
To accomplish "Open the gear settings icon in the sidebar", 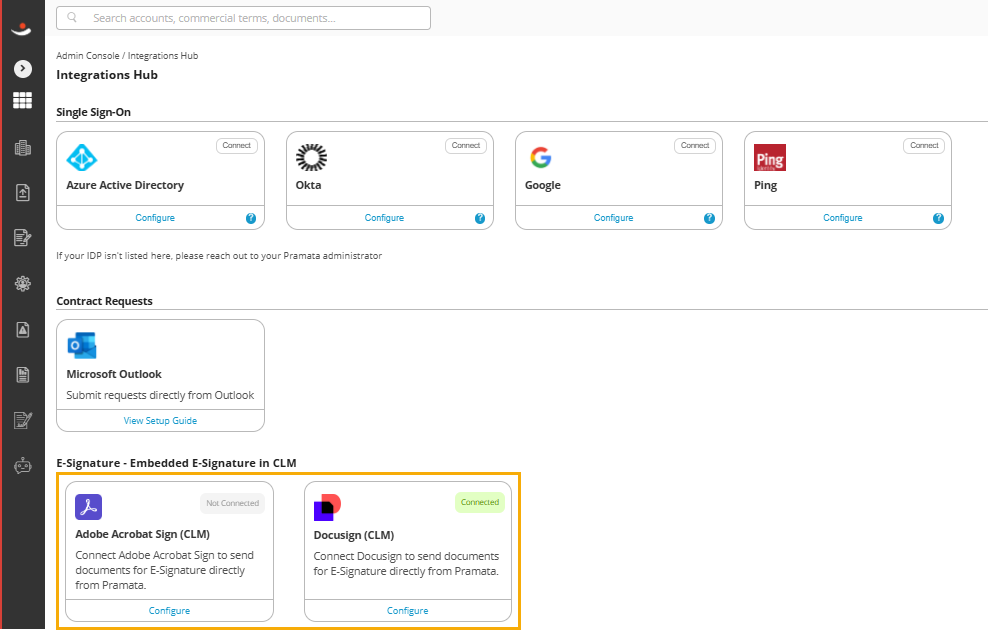I will pos(23,284).
